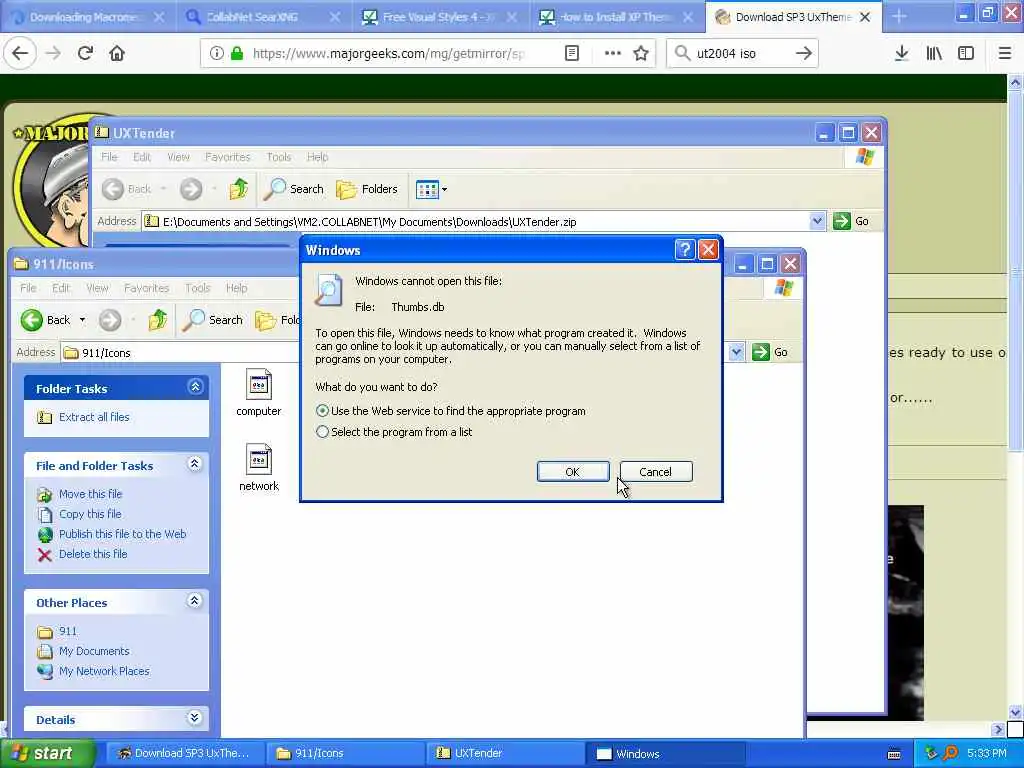Click Cancel in Windows dialog
Viewport: 1024px width, 768px height.
(656, 472)
